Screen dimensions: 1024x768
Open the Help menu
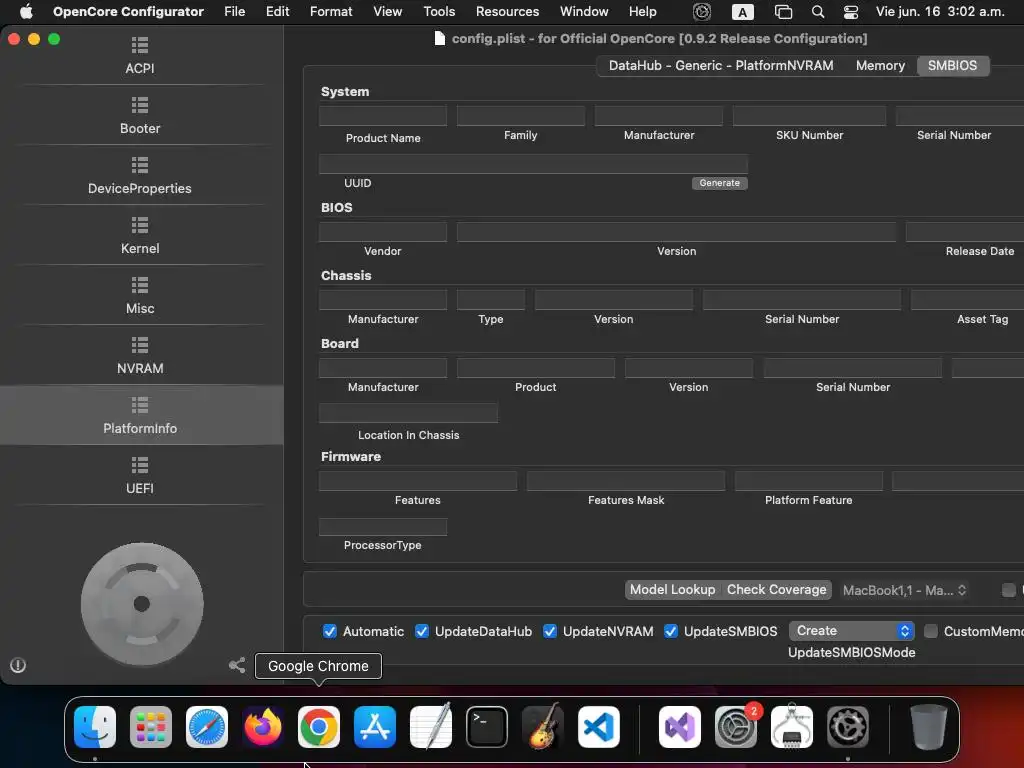(643, 12)
